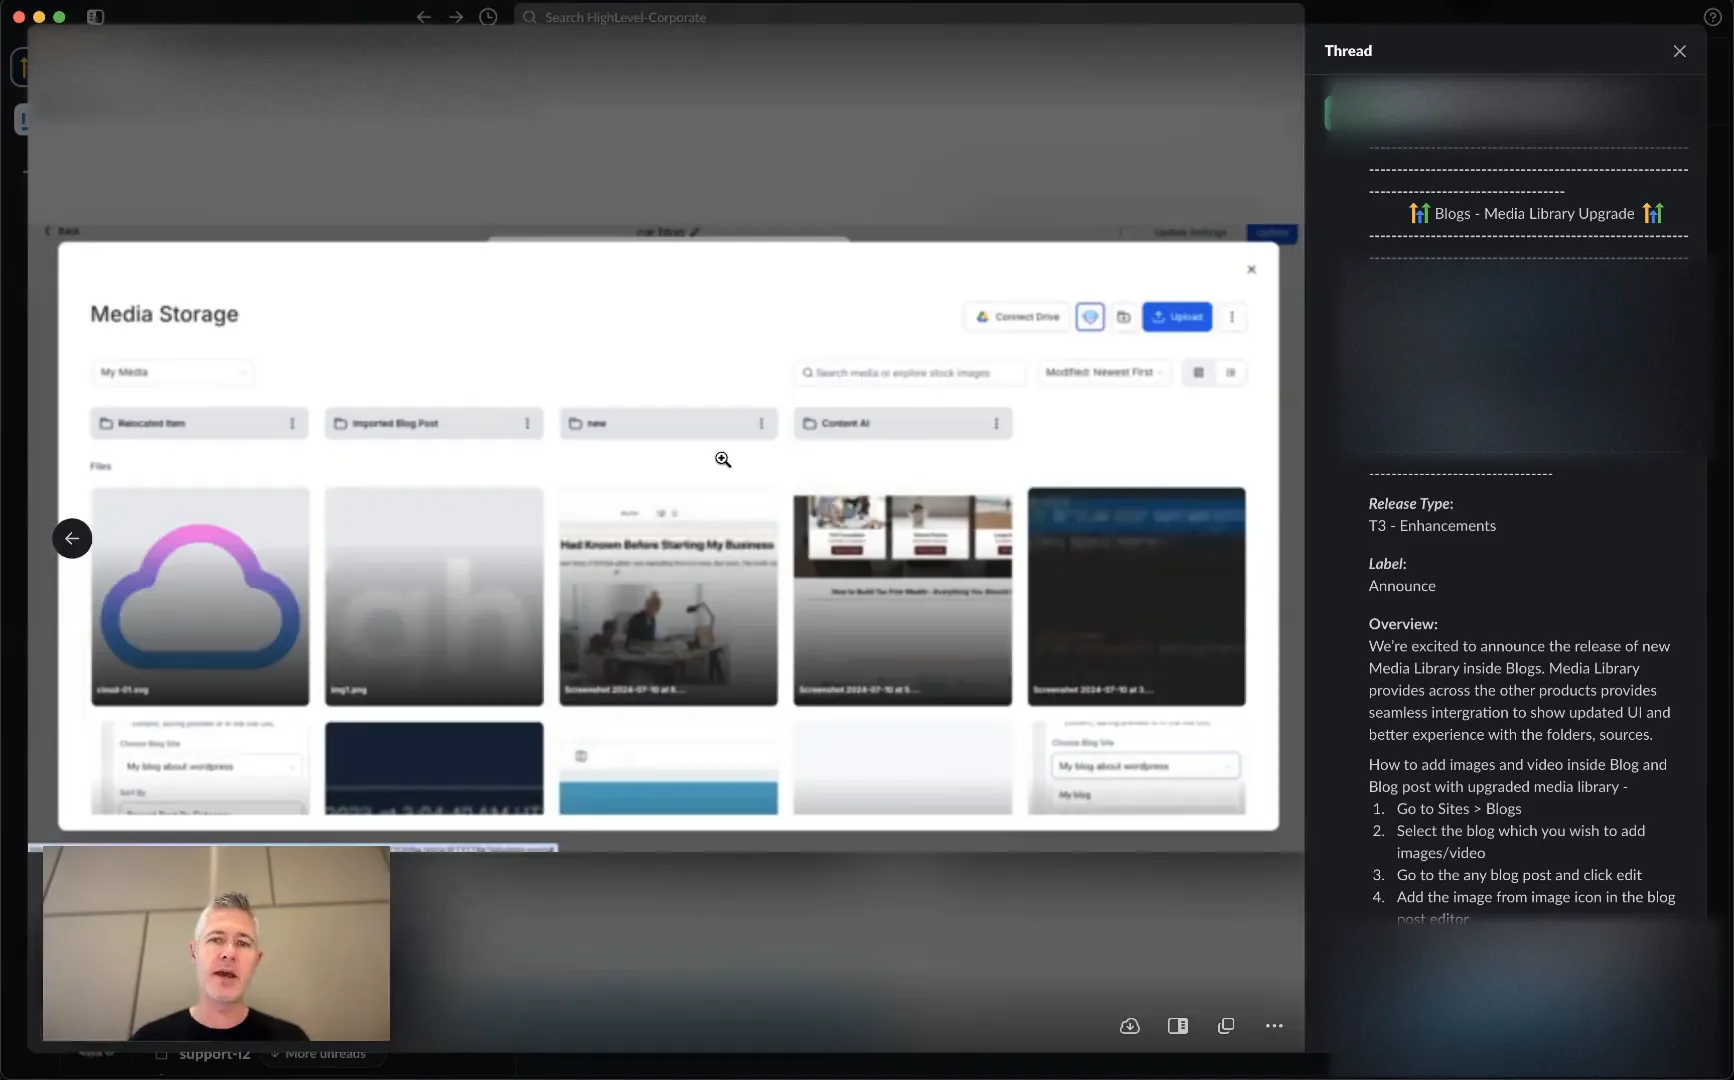This screenshot has width=1734, height=1080.
Task: Open options dots on Imported Blog Post folder
Action: click(x=527, y=423)
